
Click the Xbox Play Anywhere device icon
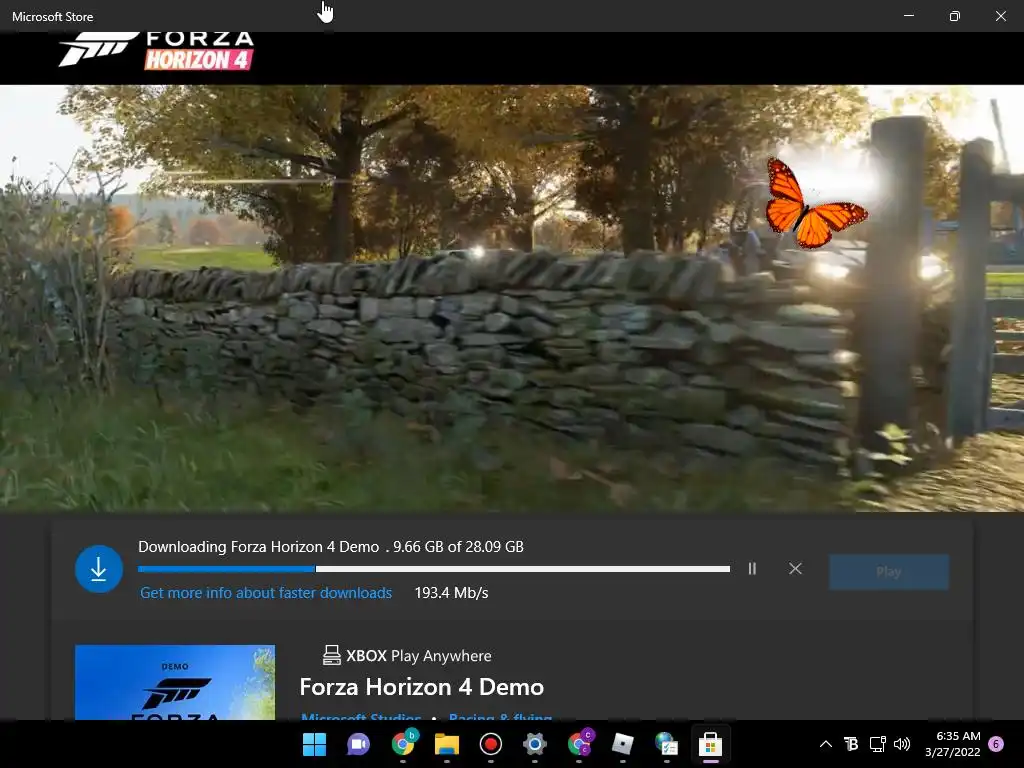click(x=332, y=655)
